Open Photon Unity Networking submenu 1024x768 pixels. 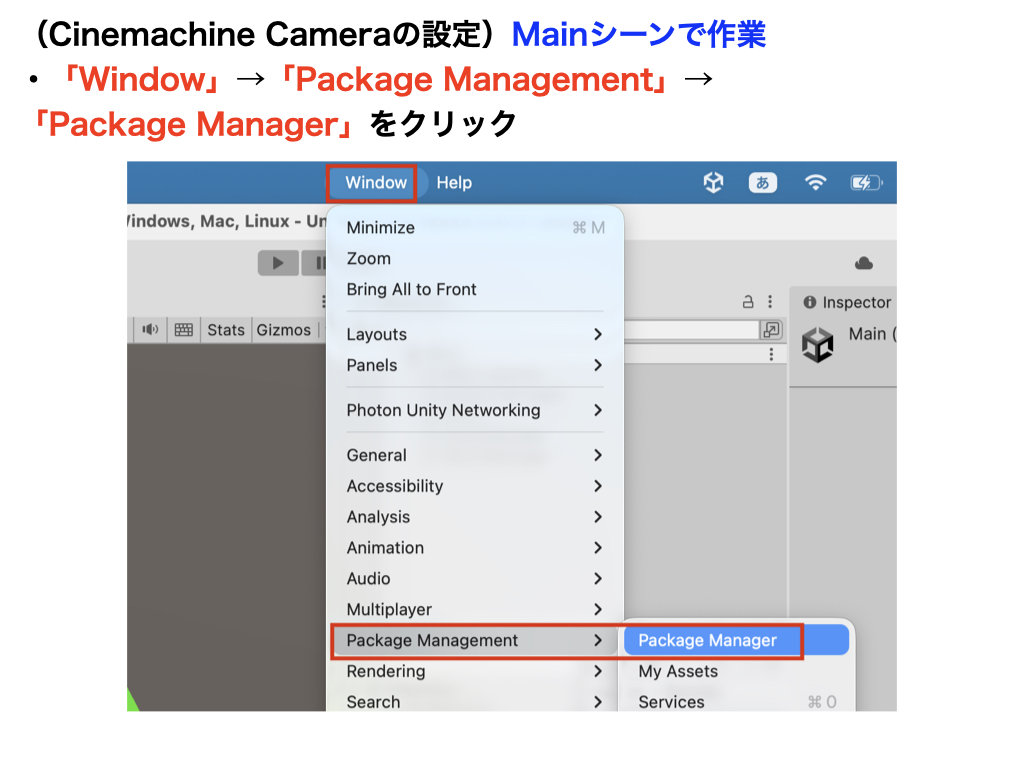(475, 410)
